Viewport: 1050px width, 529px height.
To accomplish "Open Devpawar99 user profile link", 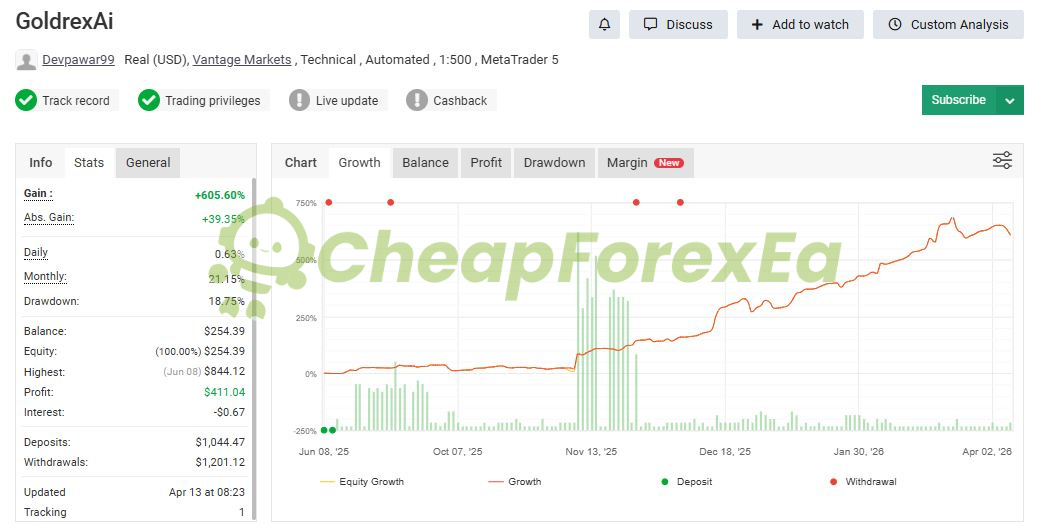I will (x=78, y=60).
